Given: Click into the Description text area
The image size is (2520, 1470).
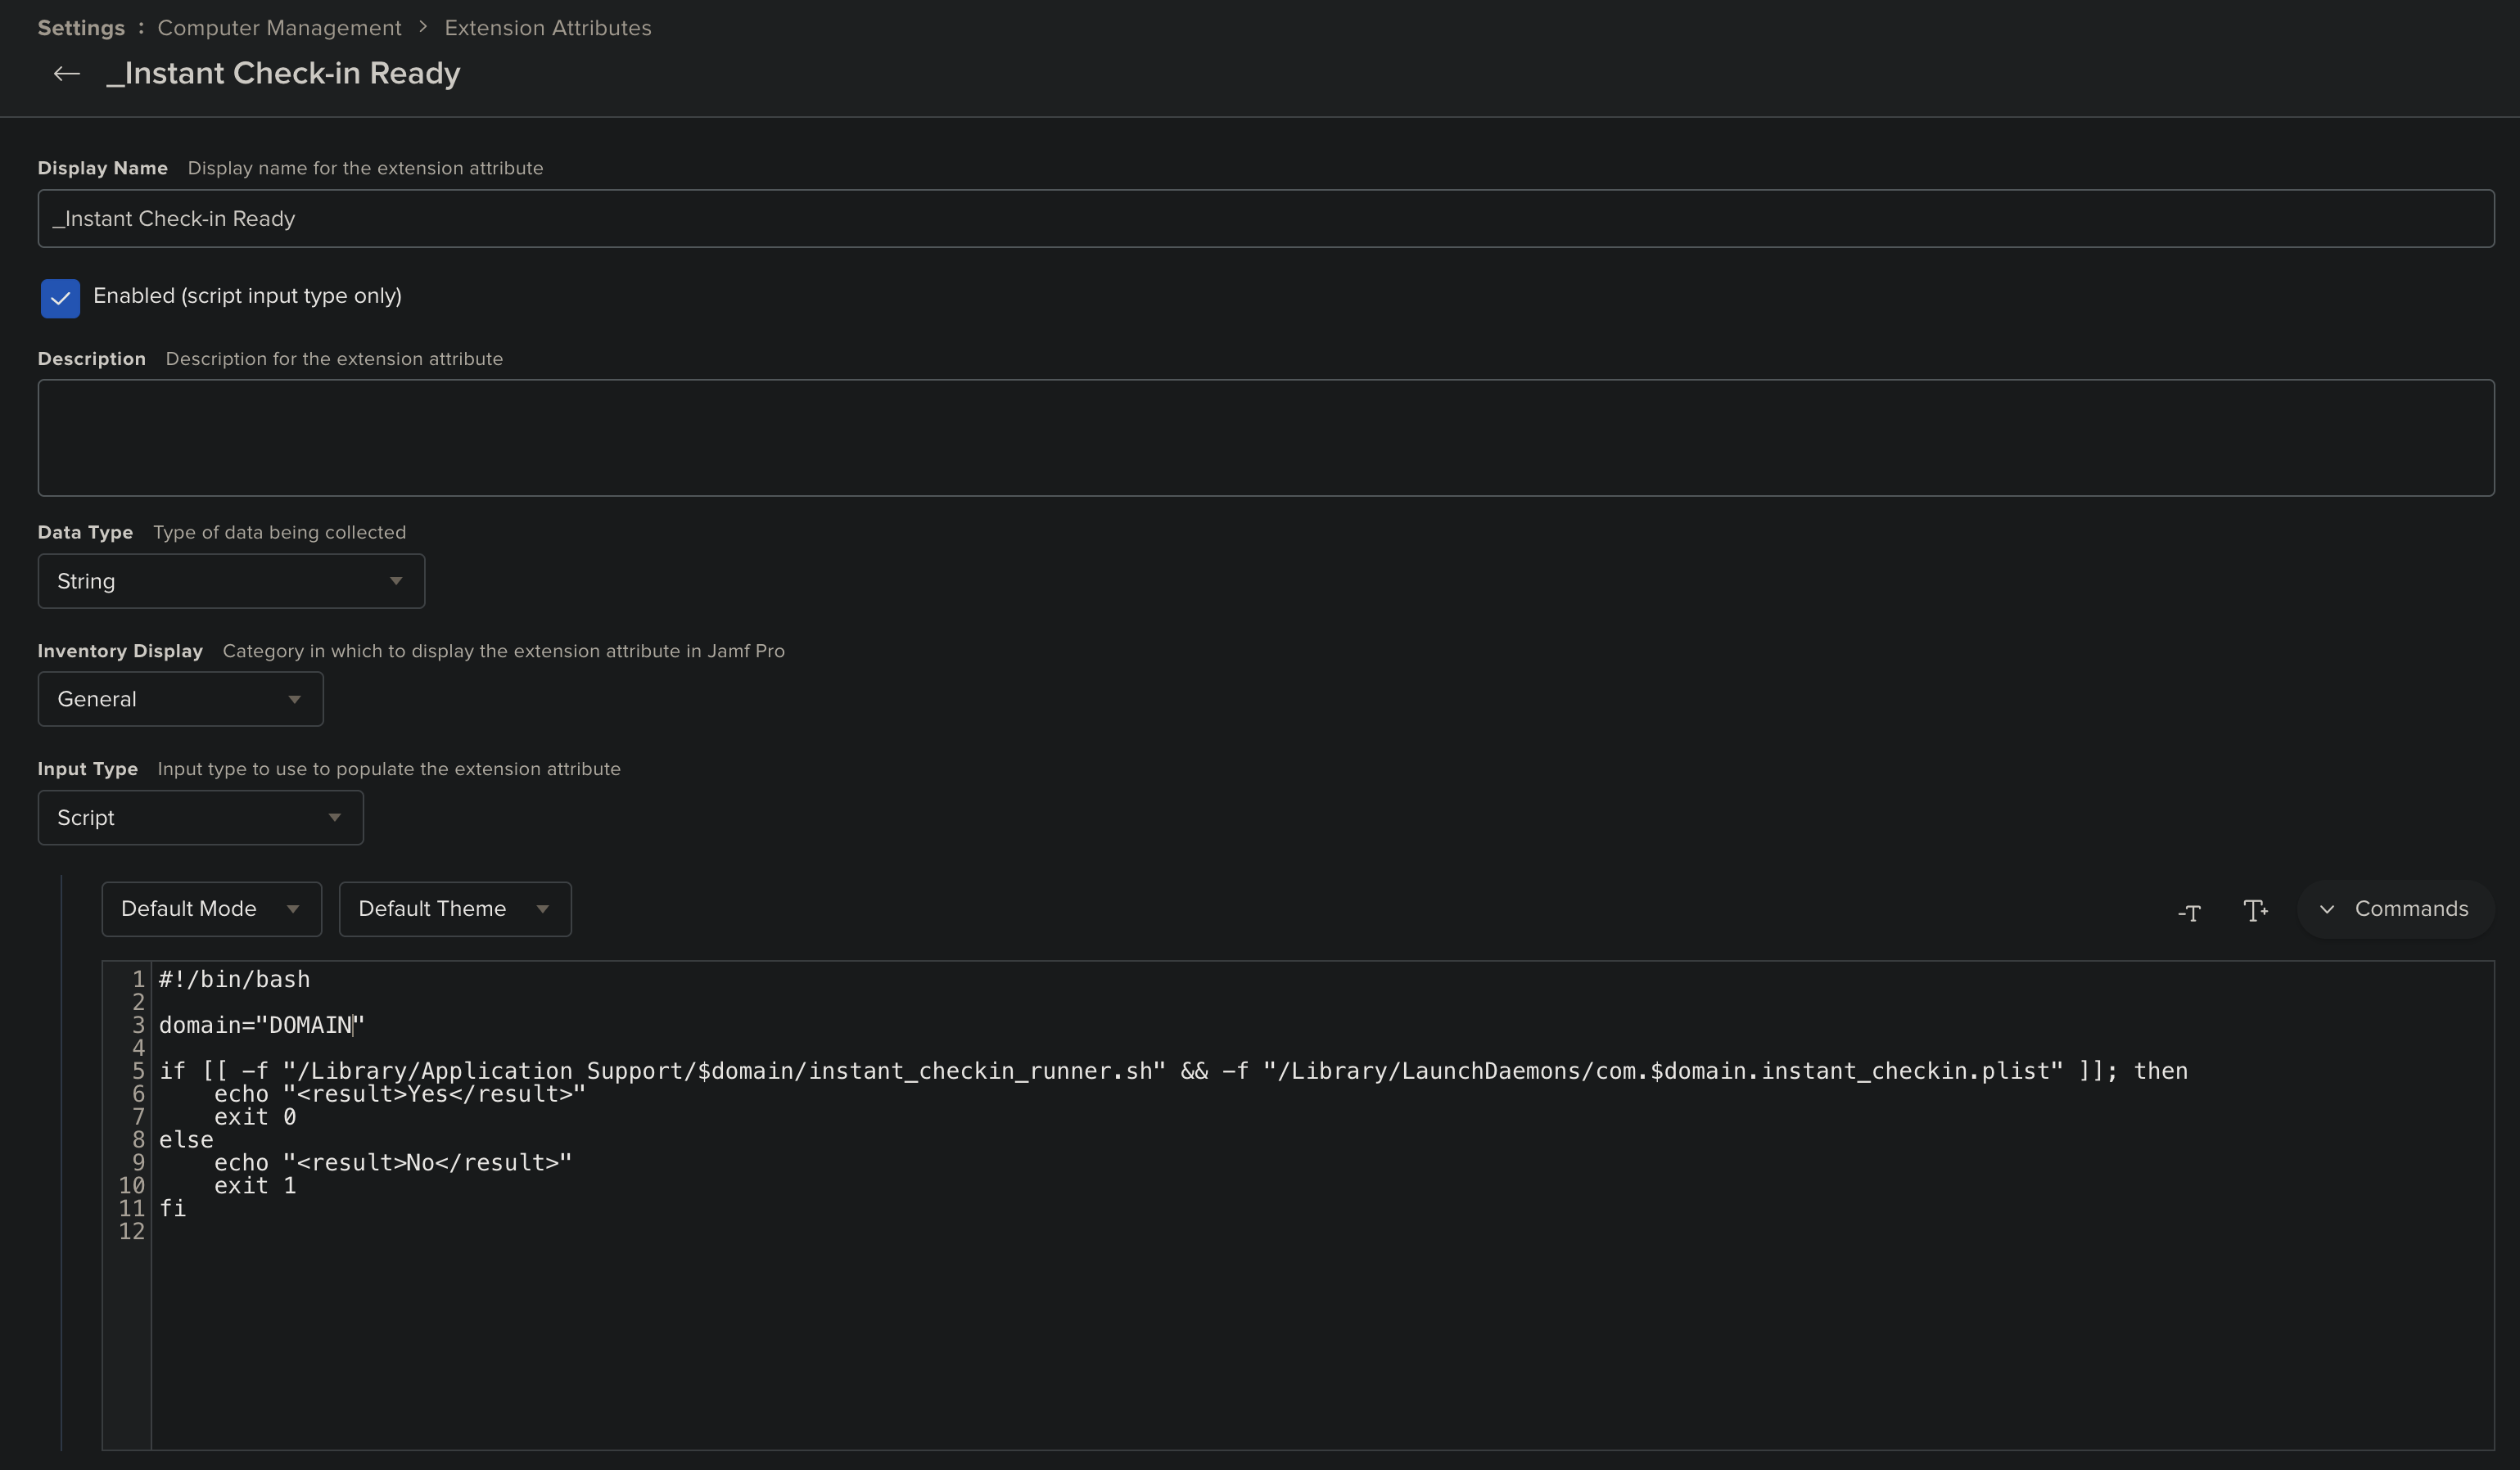Looking at the screenshot, I should point(1265,437).
